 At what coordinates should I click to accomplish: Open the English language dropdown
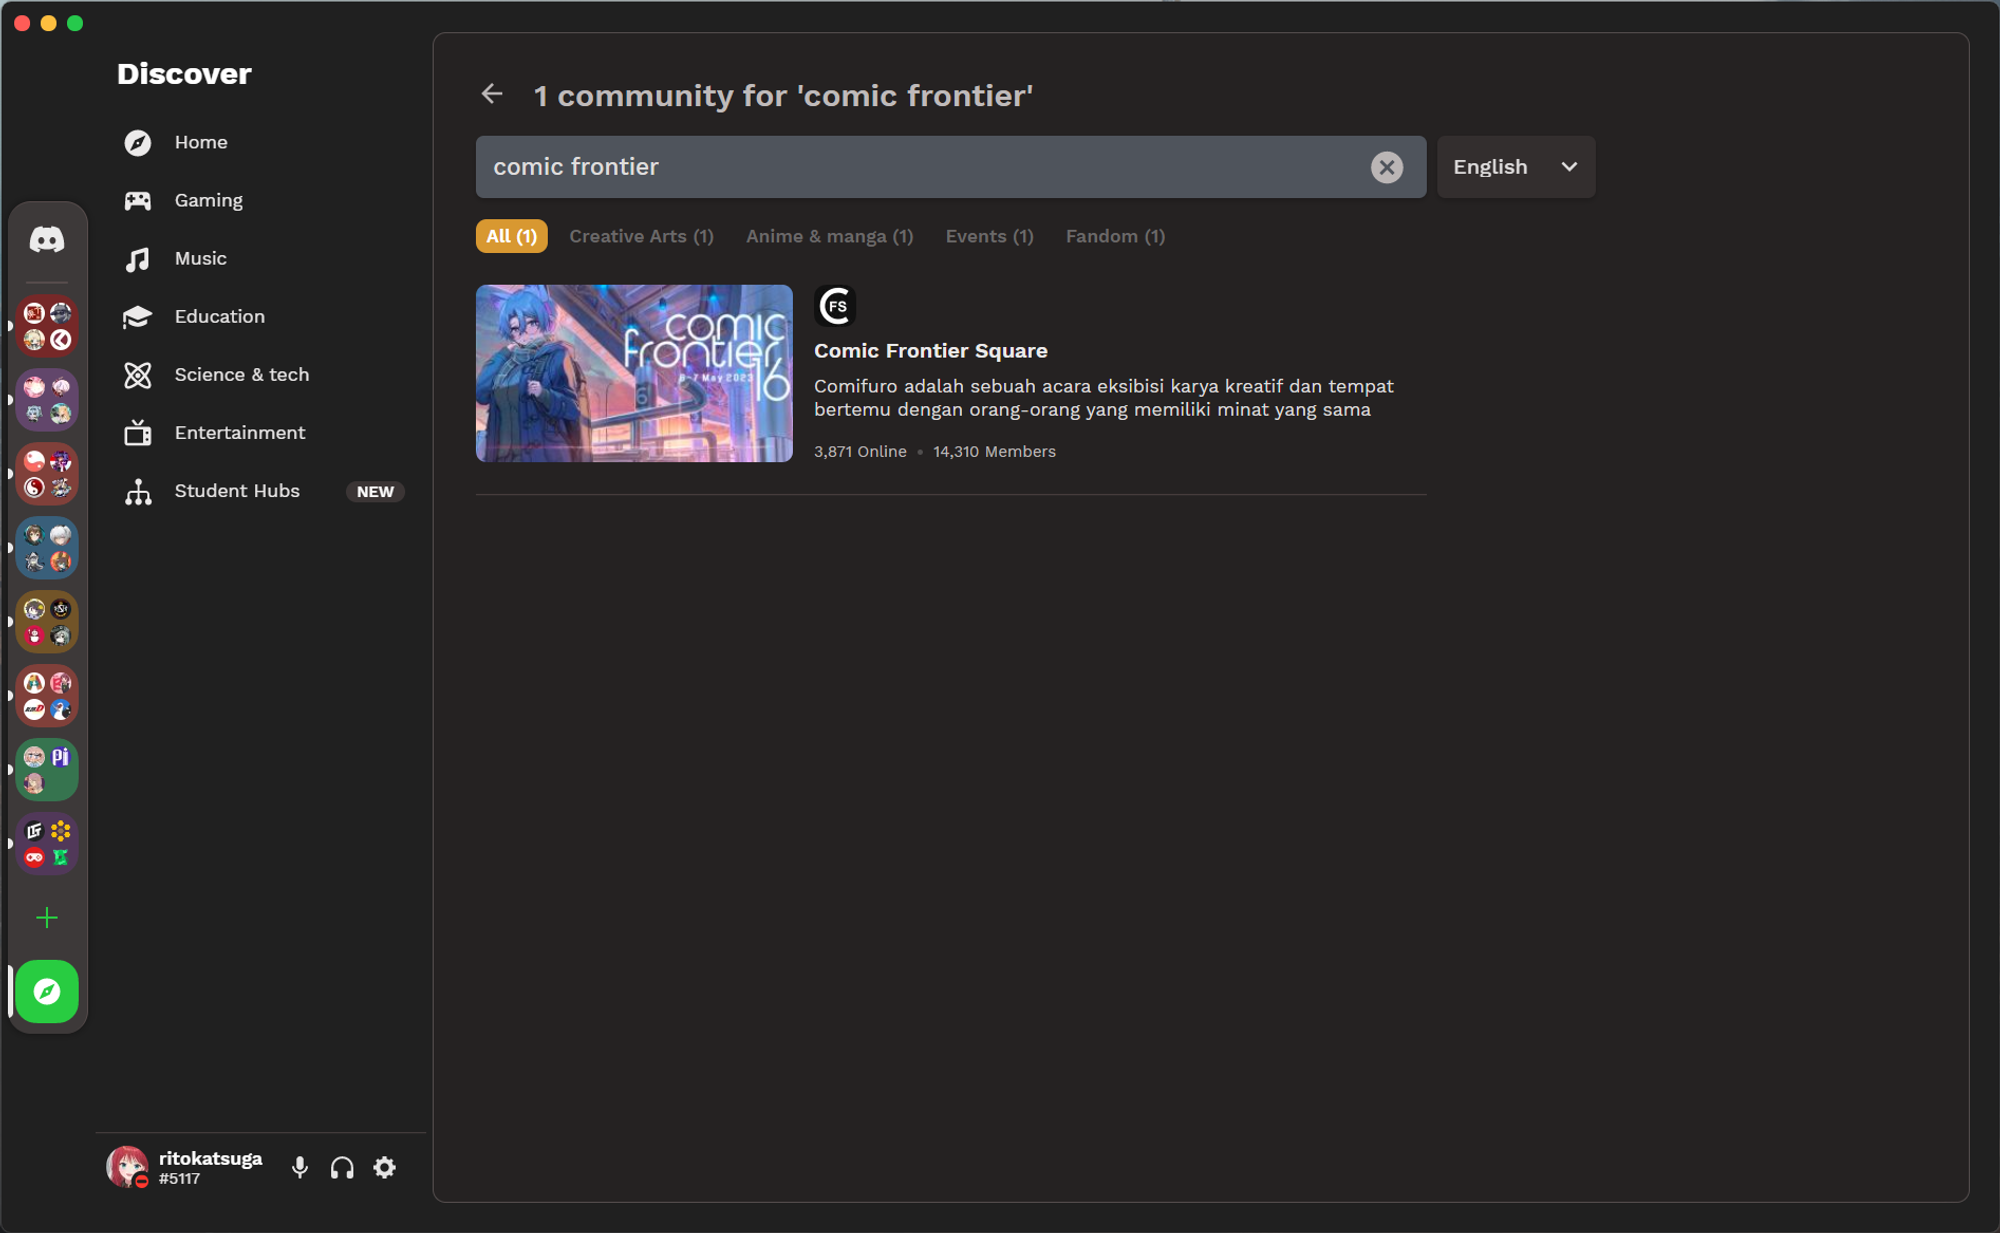pos(1516,167)
